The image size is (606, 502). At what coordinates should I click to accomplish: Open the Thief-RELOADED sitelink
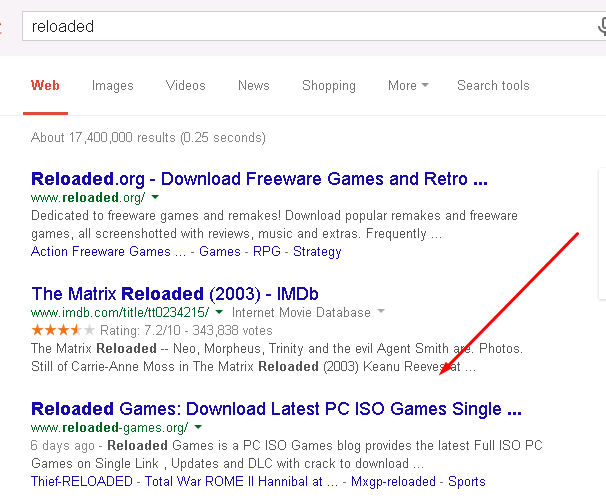click(x=82, y=482)
